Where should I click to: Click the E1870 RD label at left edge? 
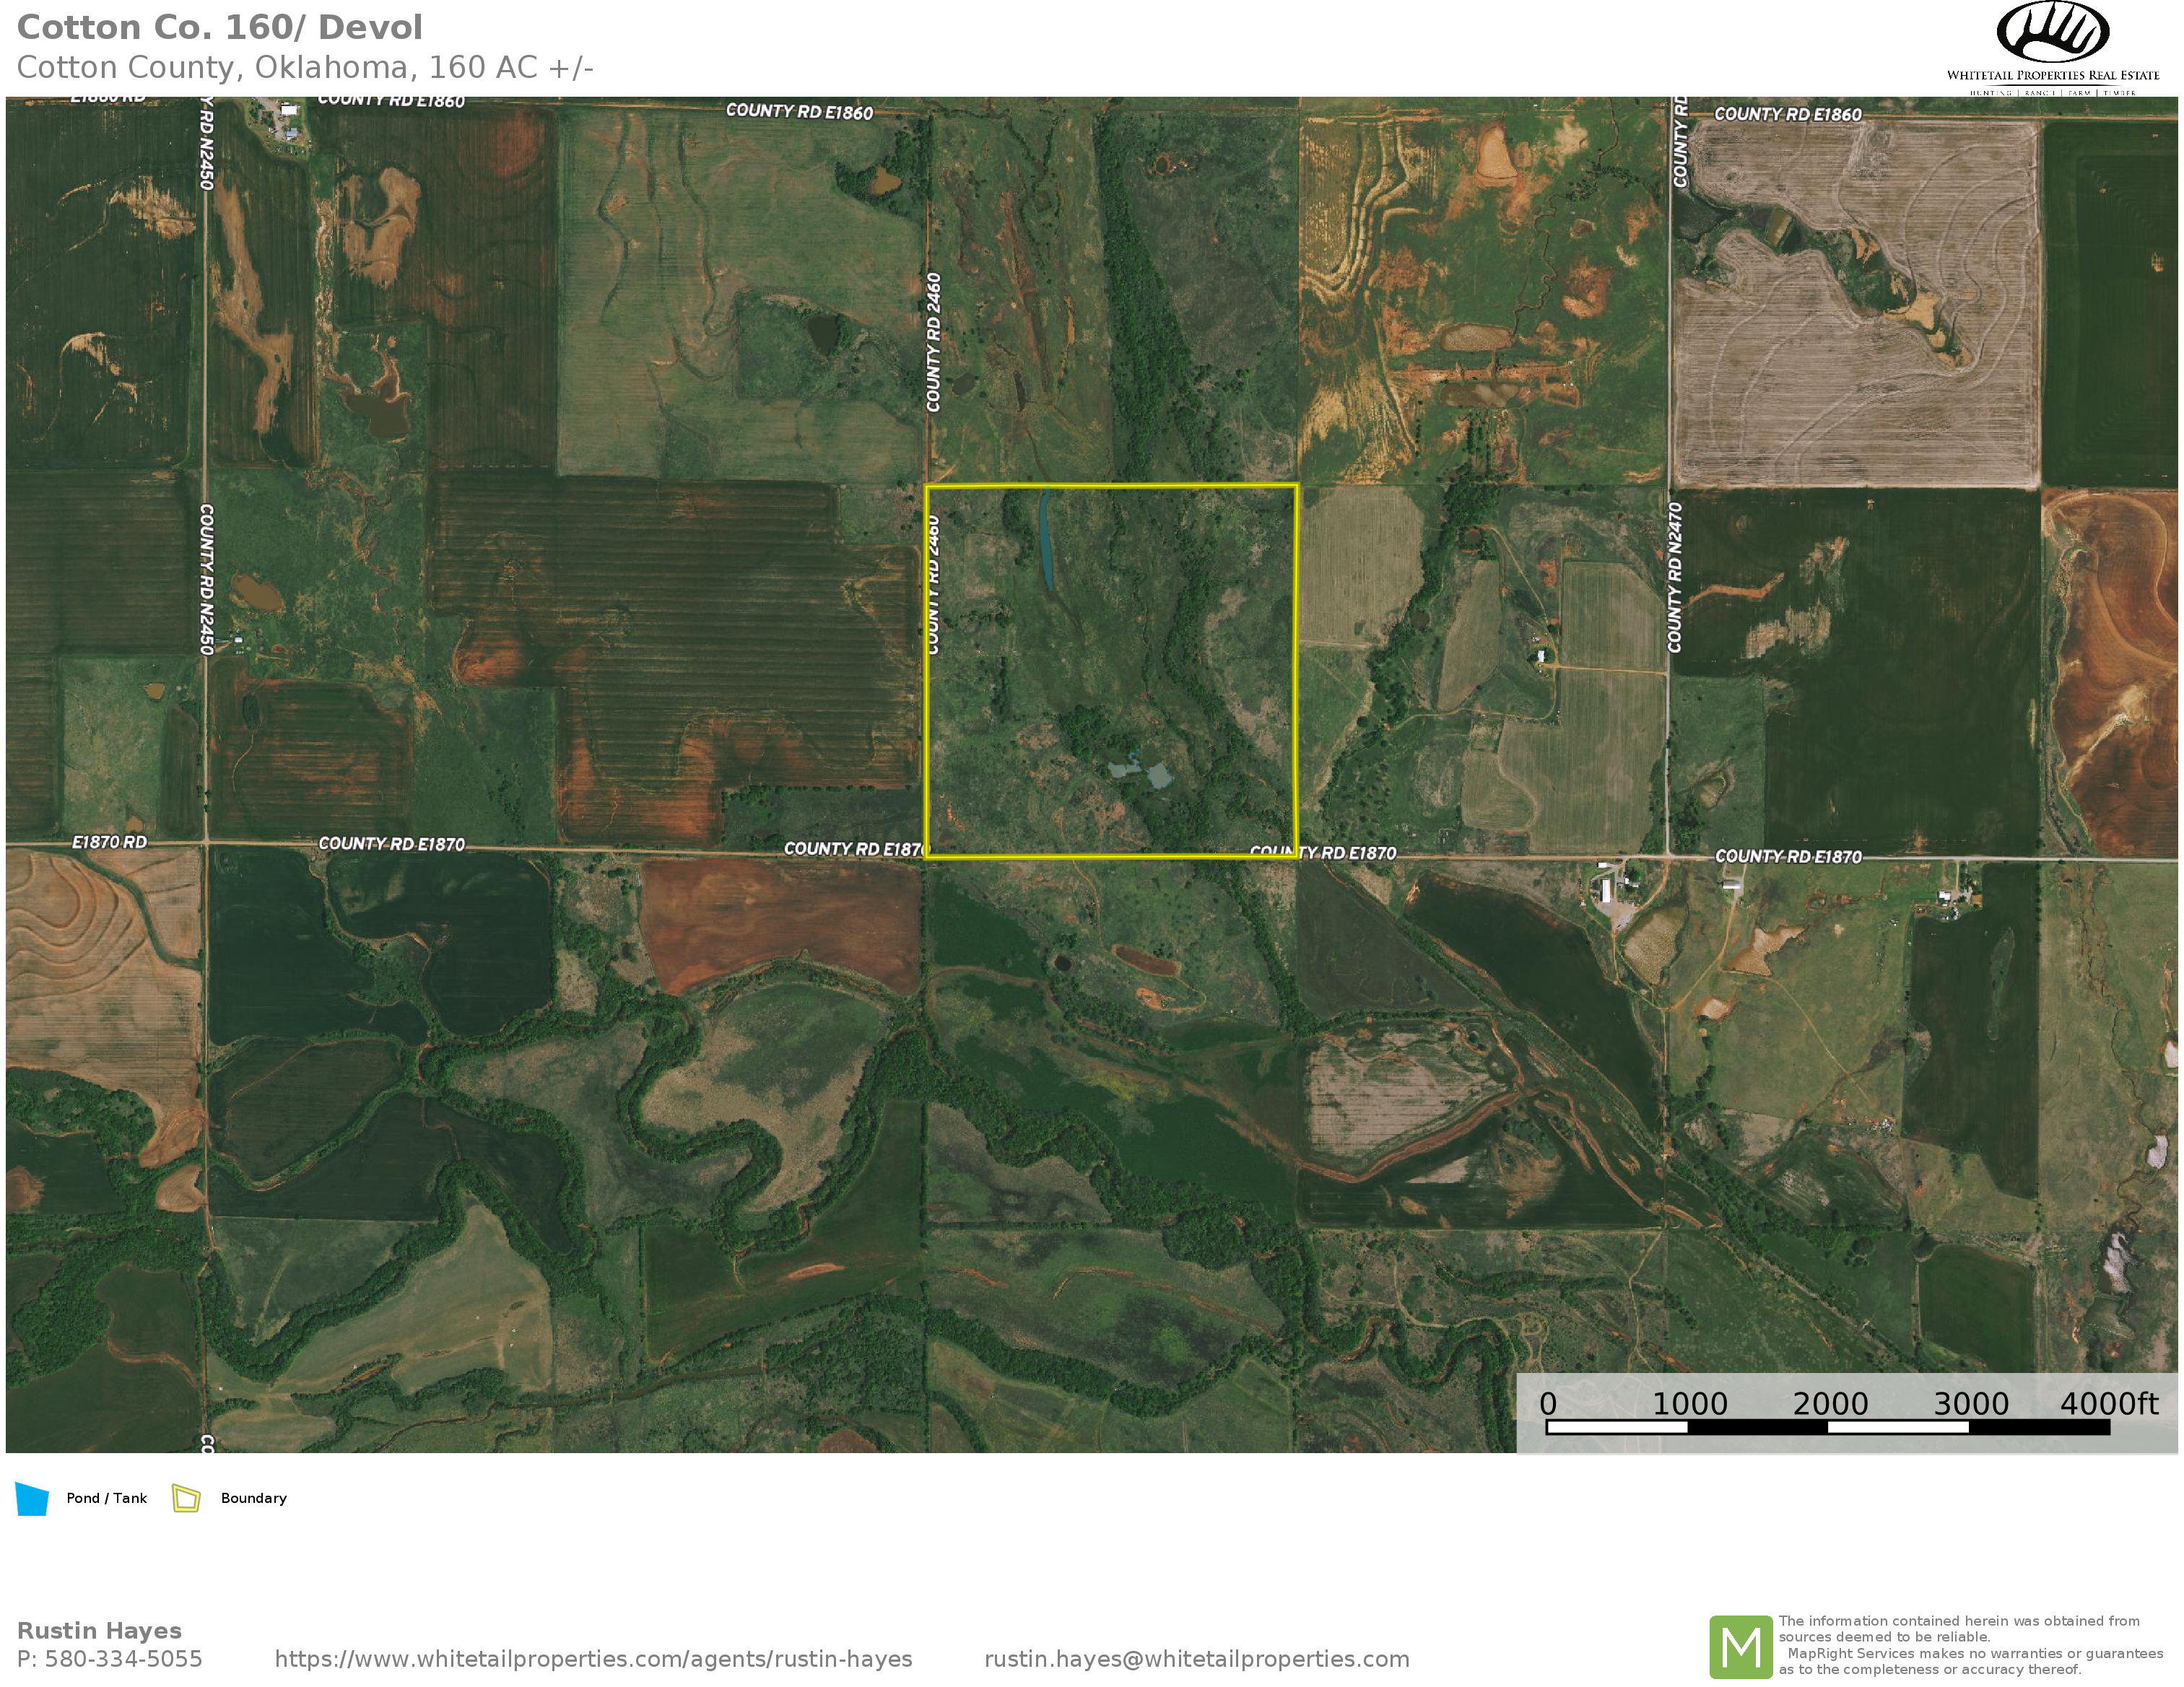tap(109, 842)
